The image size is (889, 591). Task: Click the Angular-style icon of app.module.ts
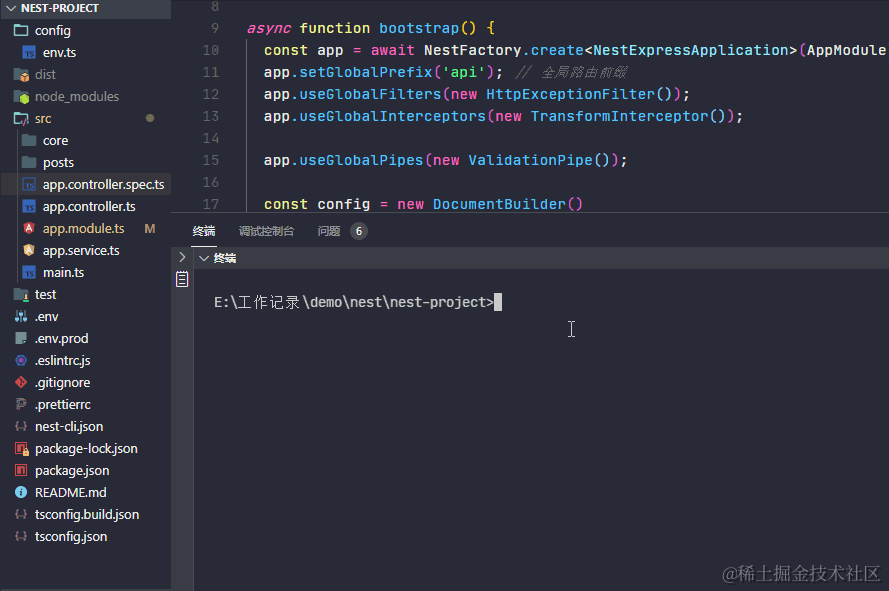click(x=29, y=228)
